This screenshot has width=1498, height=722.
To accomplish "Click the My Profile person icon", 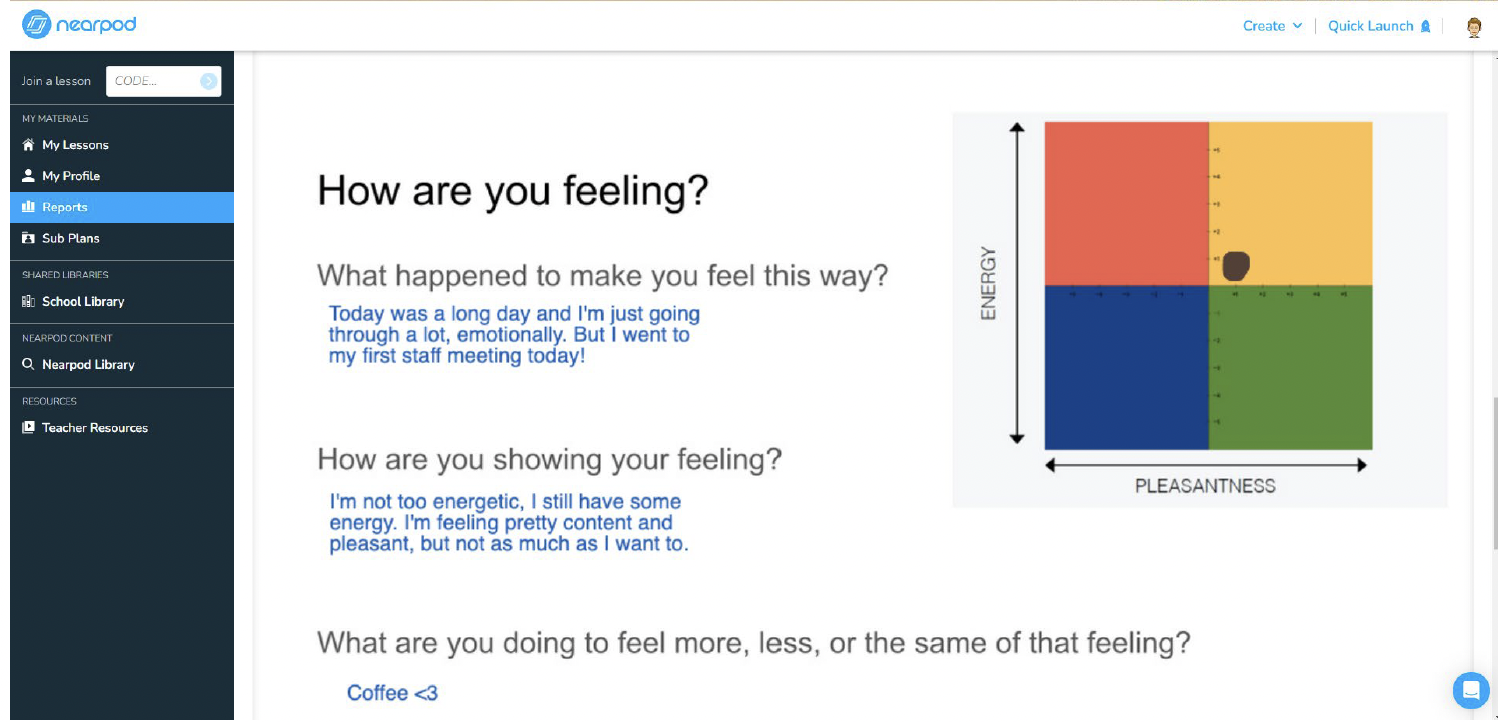I will pyautogui.click(x=28, y=176).
